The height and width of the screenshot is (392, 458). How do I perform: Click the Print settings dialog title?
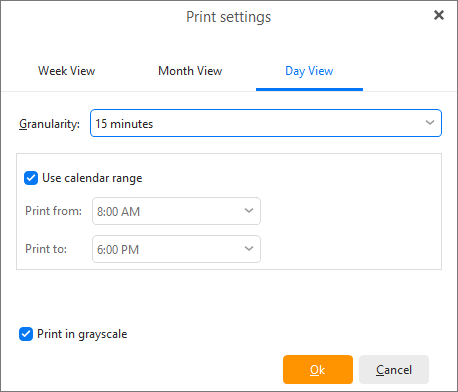[x=229, y=17]
